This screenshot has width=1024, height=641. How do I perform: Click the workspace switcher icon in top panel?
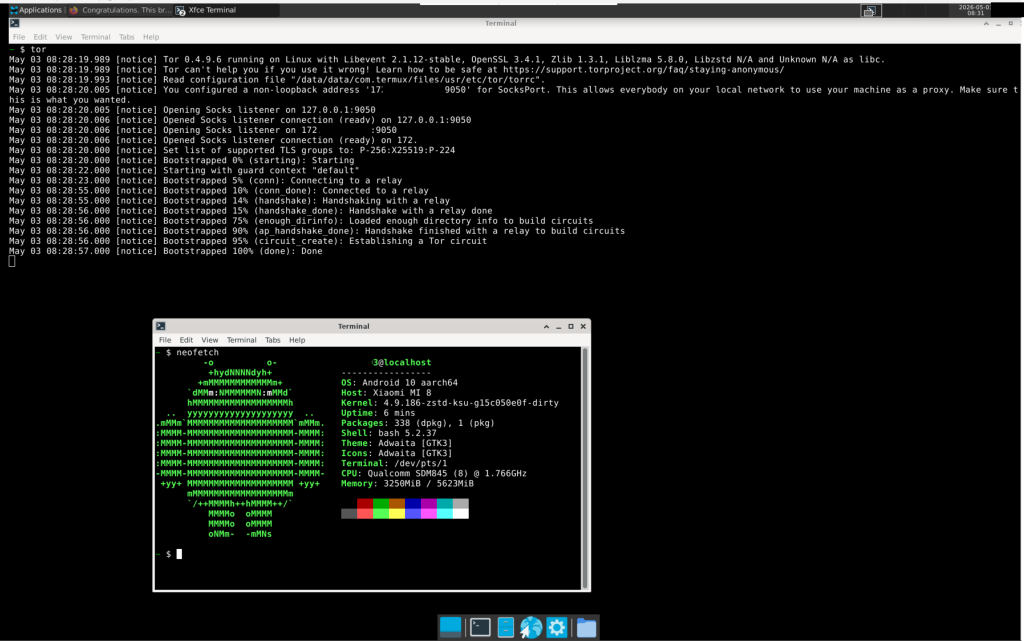870,10
